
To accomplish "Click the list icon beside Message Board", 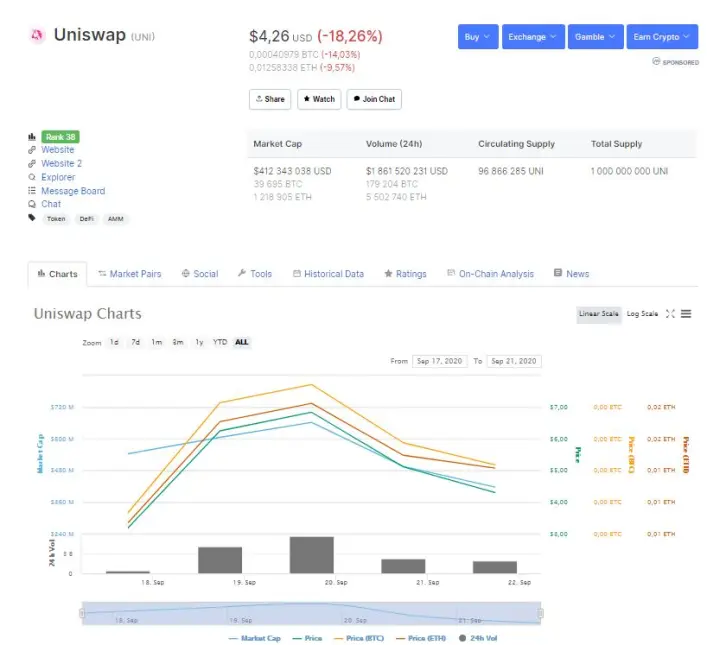I will [32, 191].
